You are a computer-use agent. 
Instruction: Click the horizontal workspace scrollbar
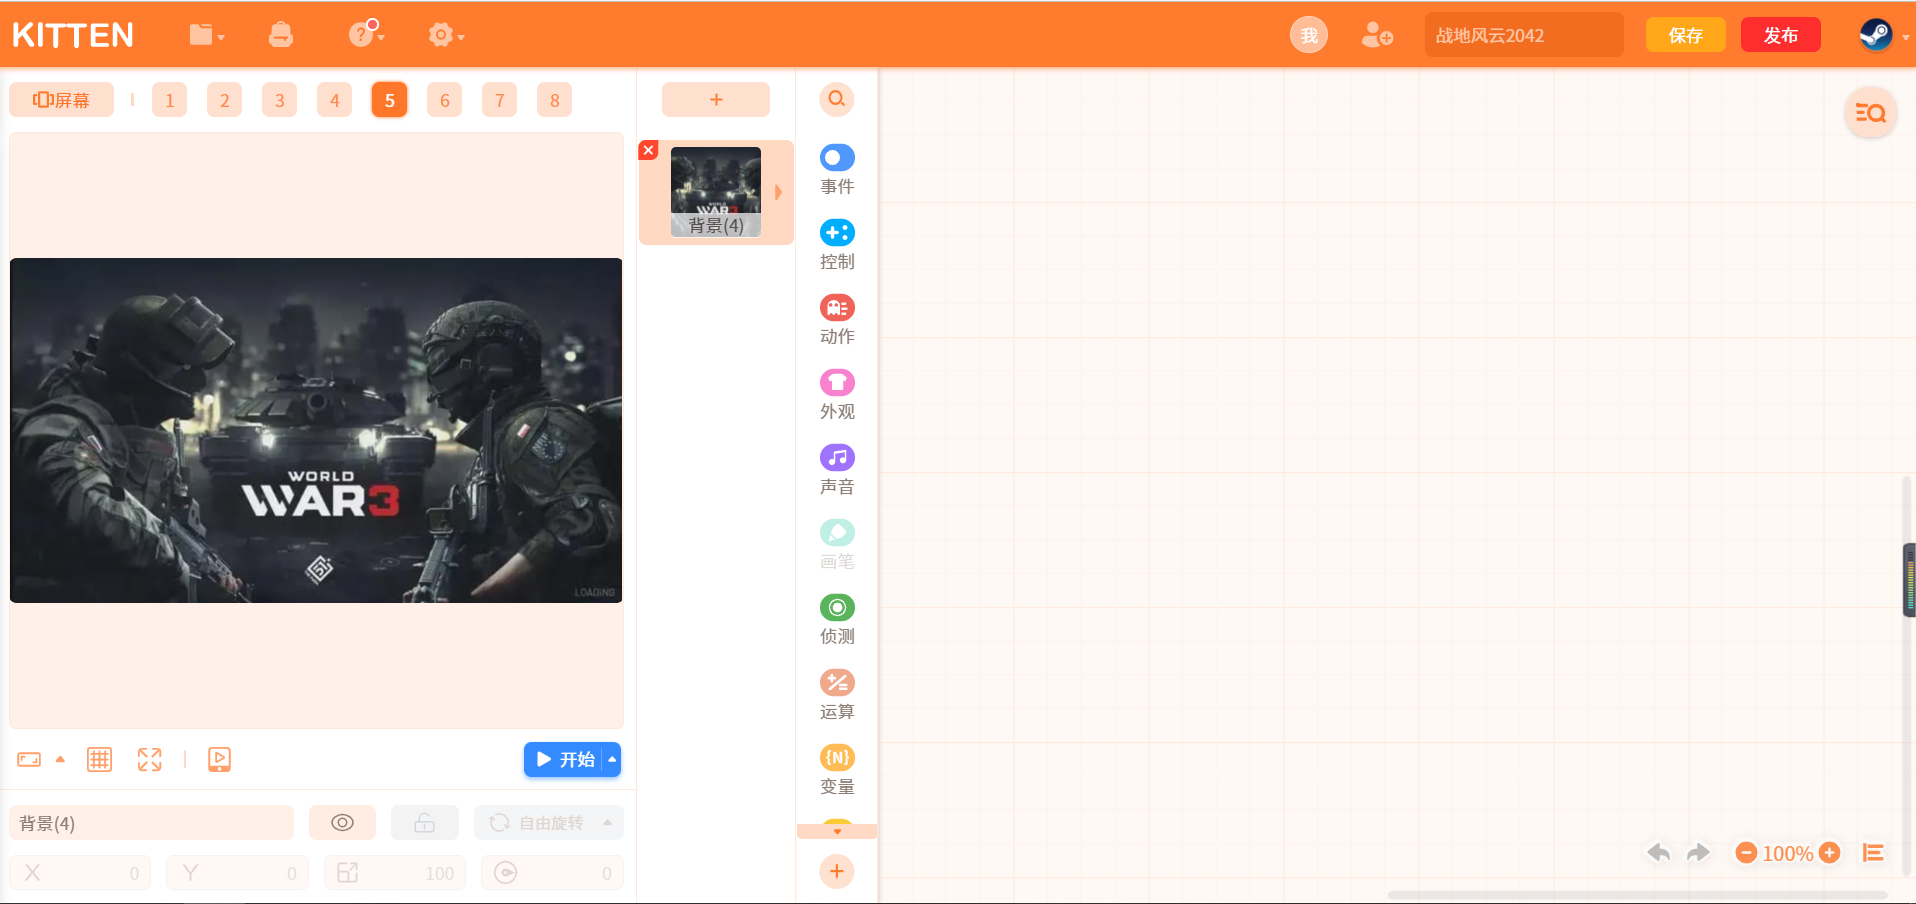point(1637,895)
